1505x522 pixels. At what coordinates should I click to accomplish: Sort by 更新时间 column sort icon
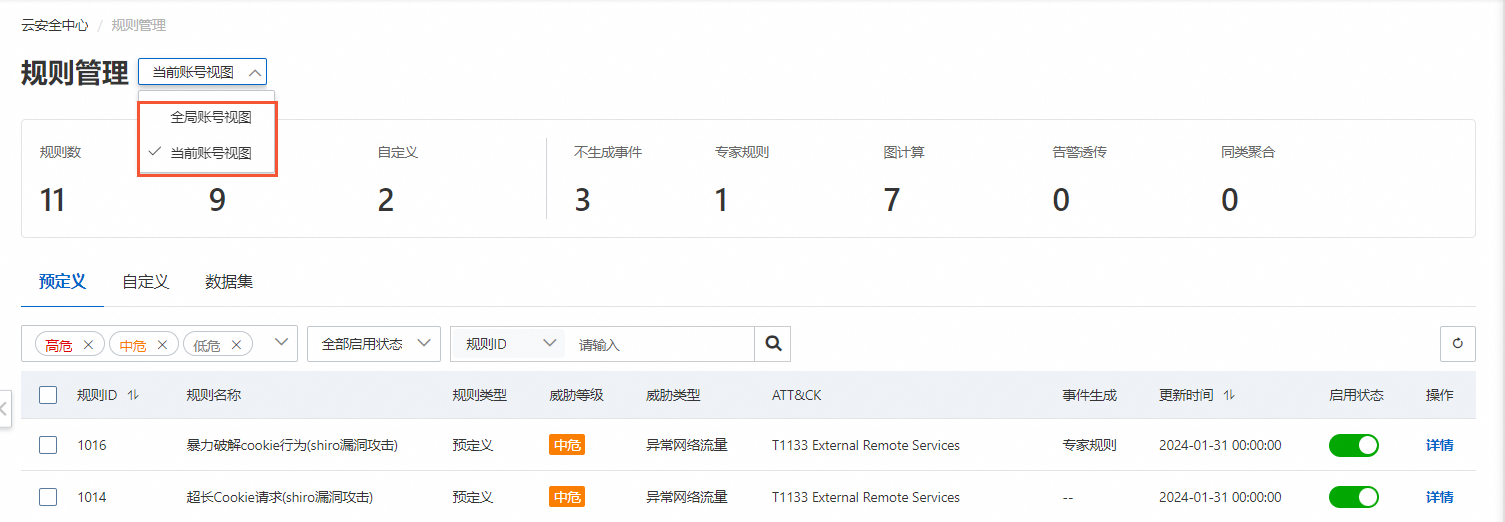(1229, 395)
